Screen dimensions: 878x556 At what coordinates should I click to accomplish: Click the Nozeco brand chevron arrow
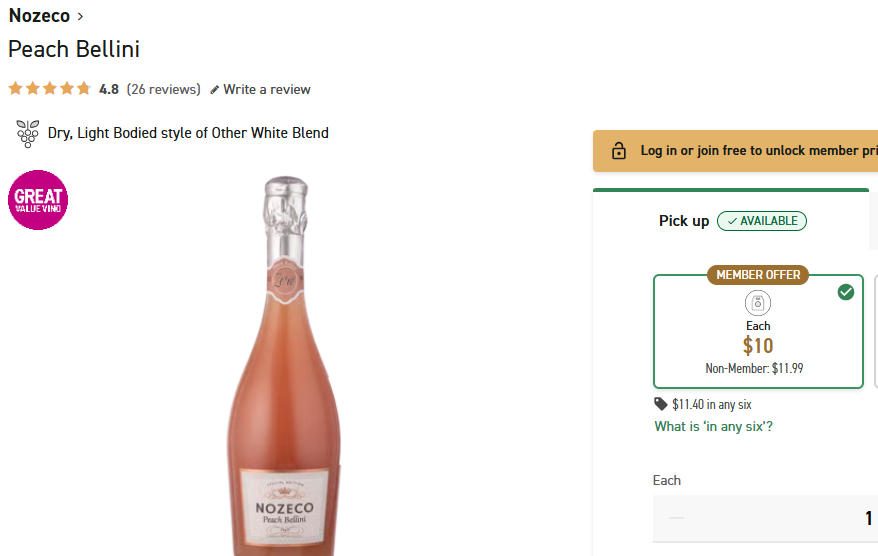[81, 16]
